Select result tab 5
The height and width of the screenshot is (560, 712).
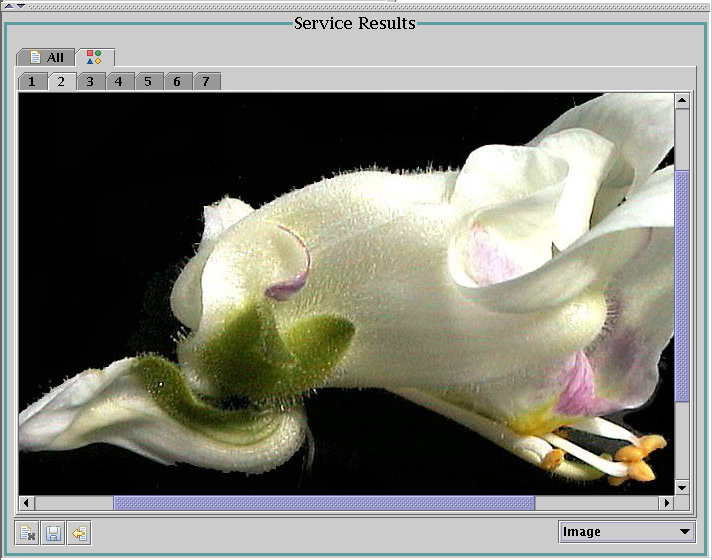click(x=148, y=81)
